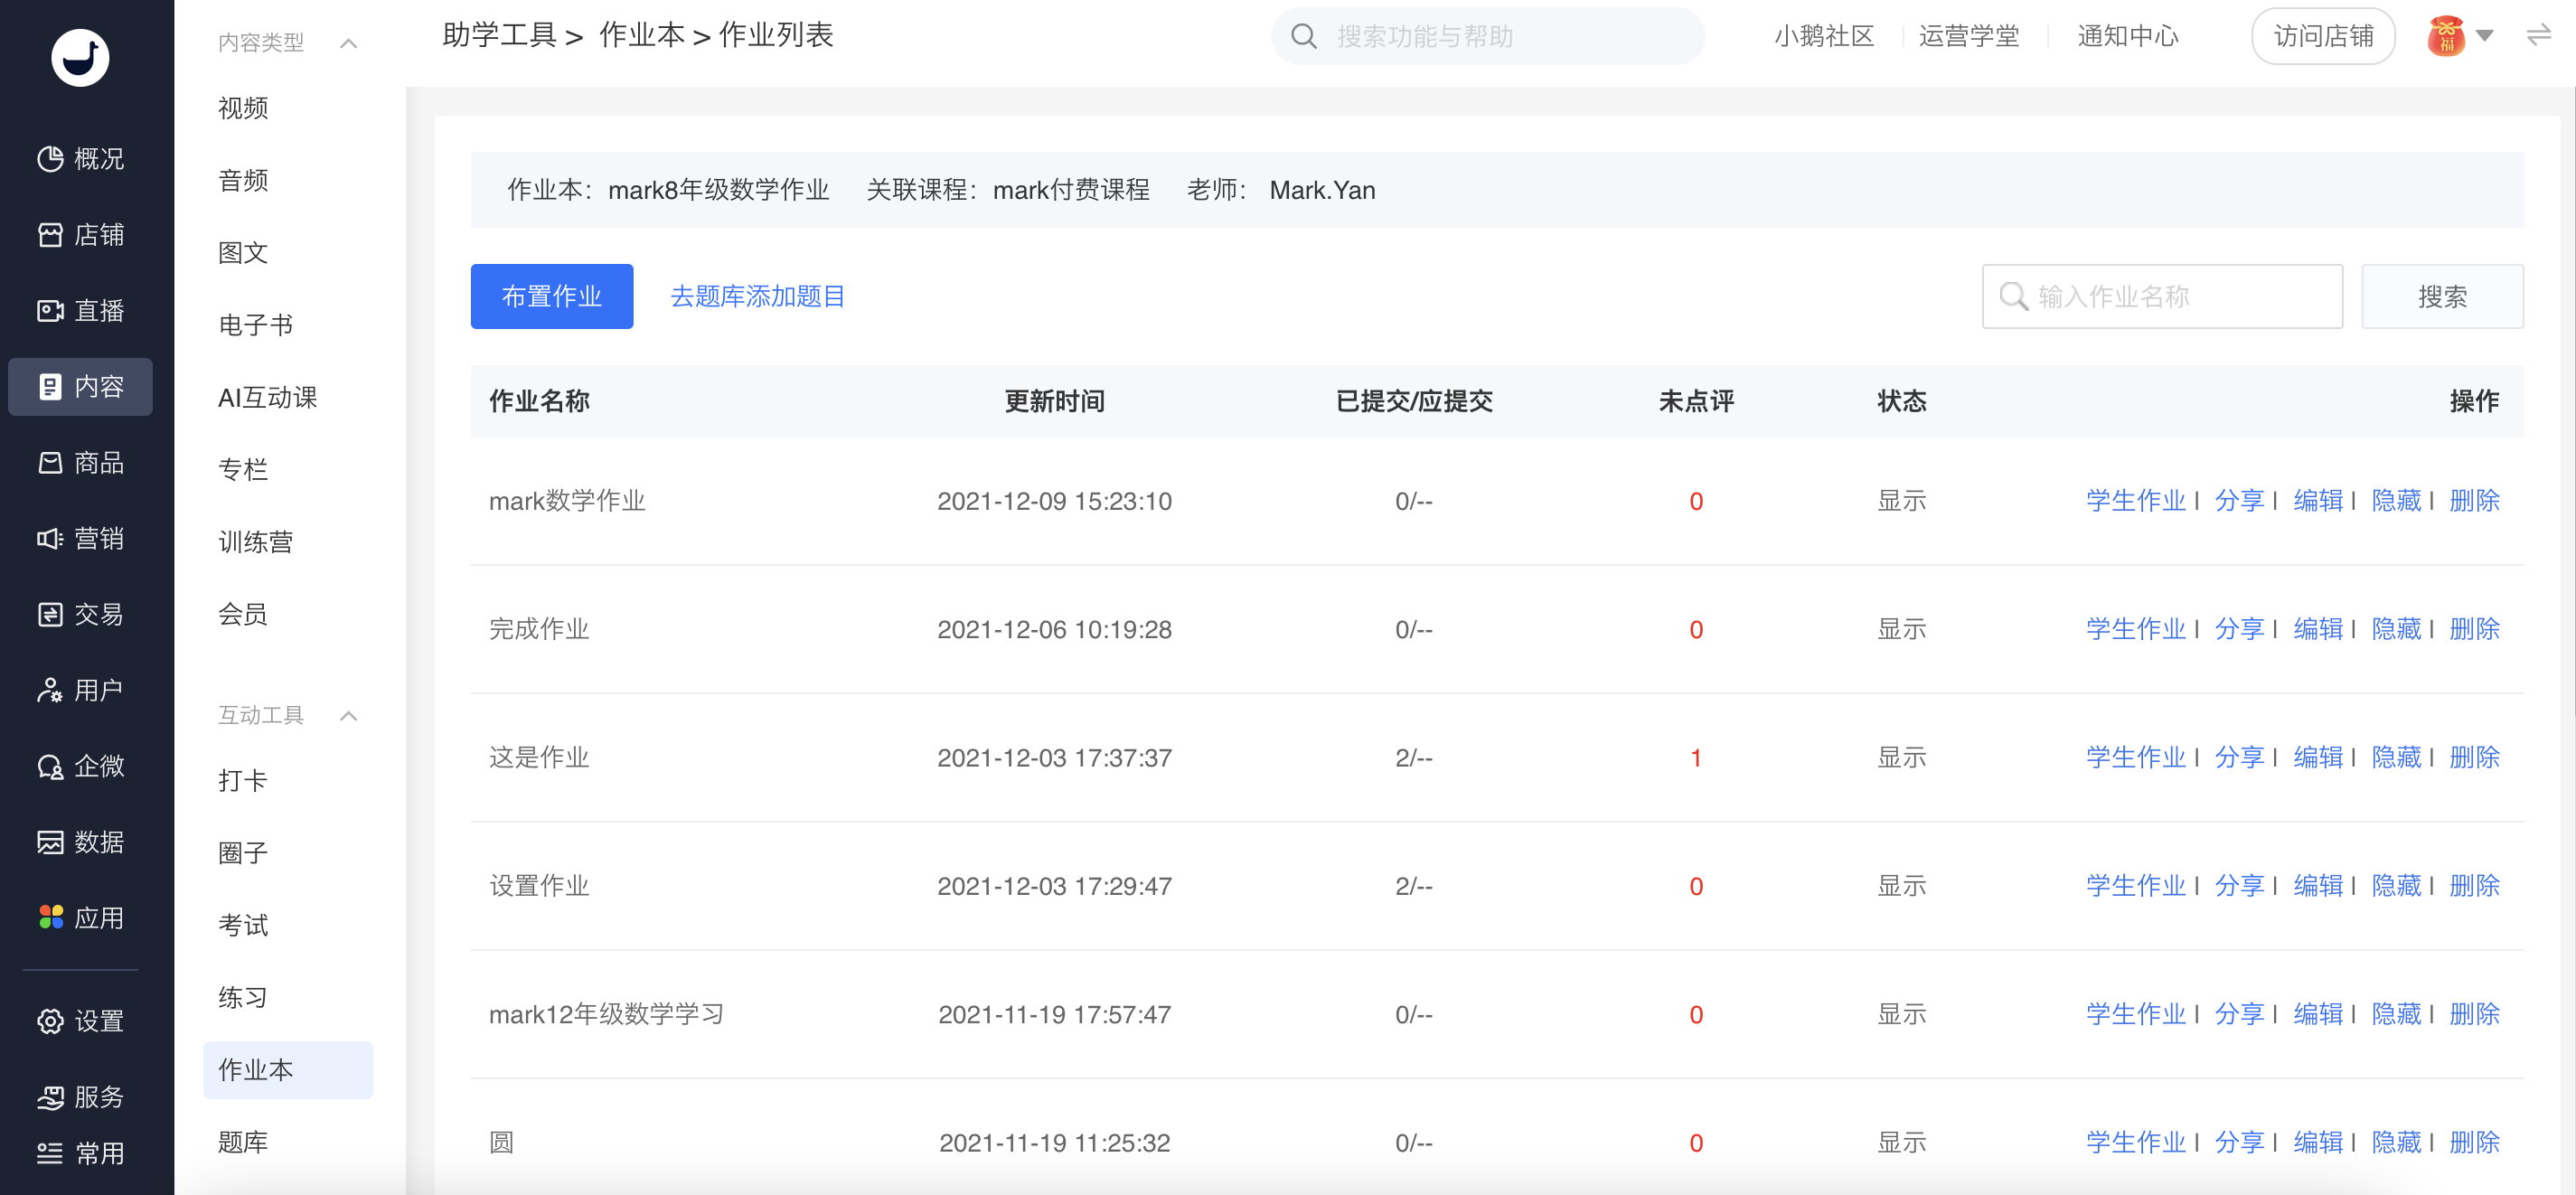Click the 概况 overview pie icon
Viewport: 2576px width, 1195px height.
pyautogui.click(x=50, y=159)
